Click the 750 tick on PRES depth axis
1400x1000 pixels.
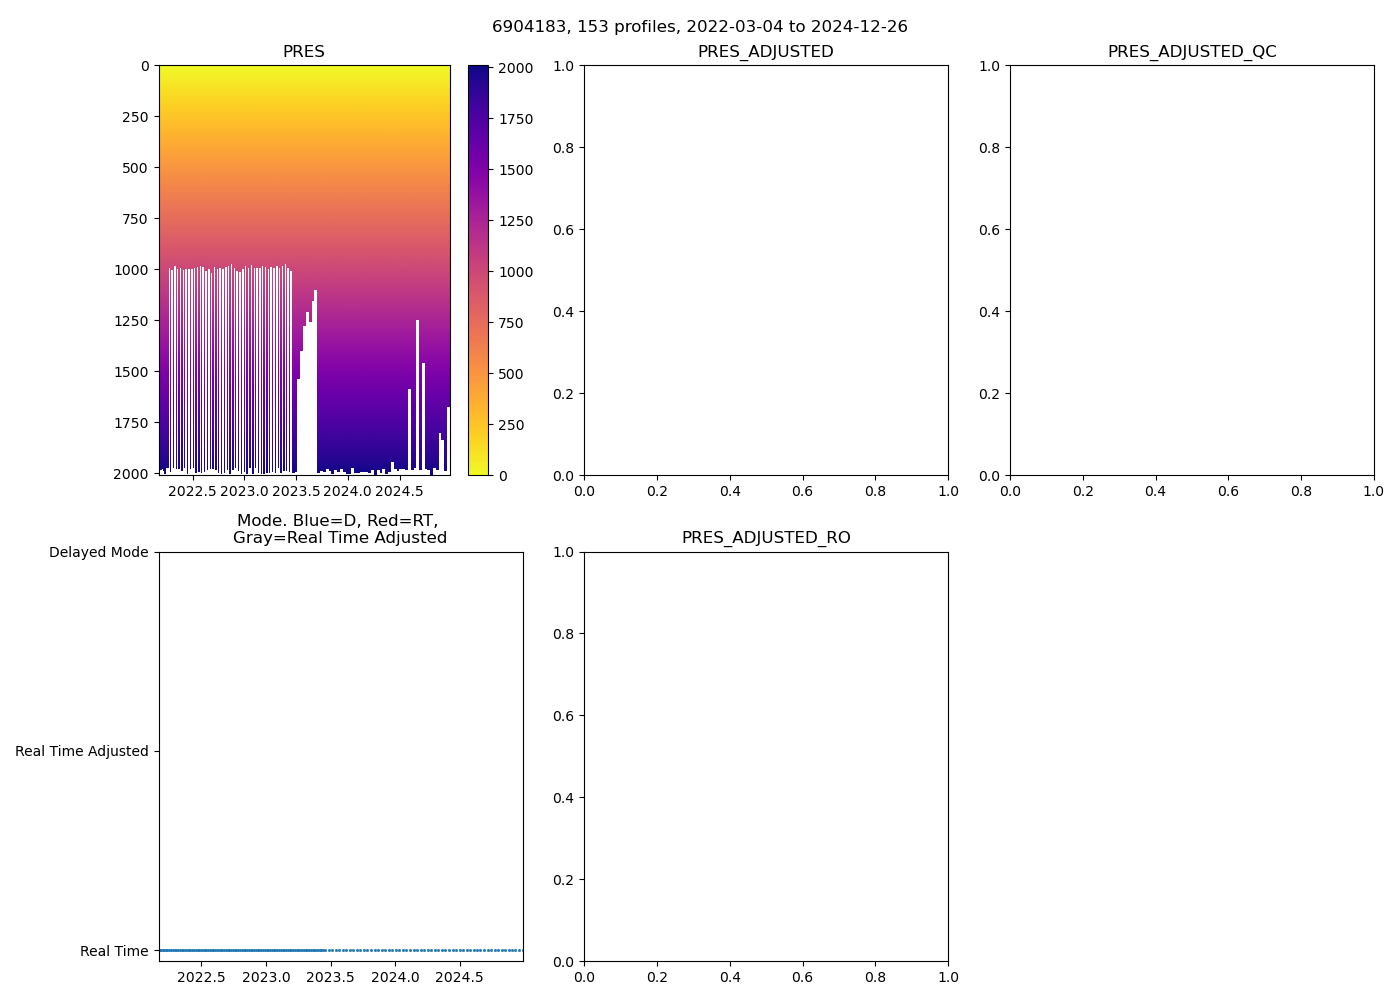click(135, 219)
